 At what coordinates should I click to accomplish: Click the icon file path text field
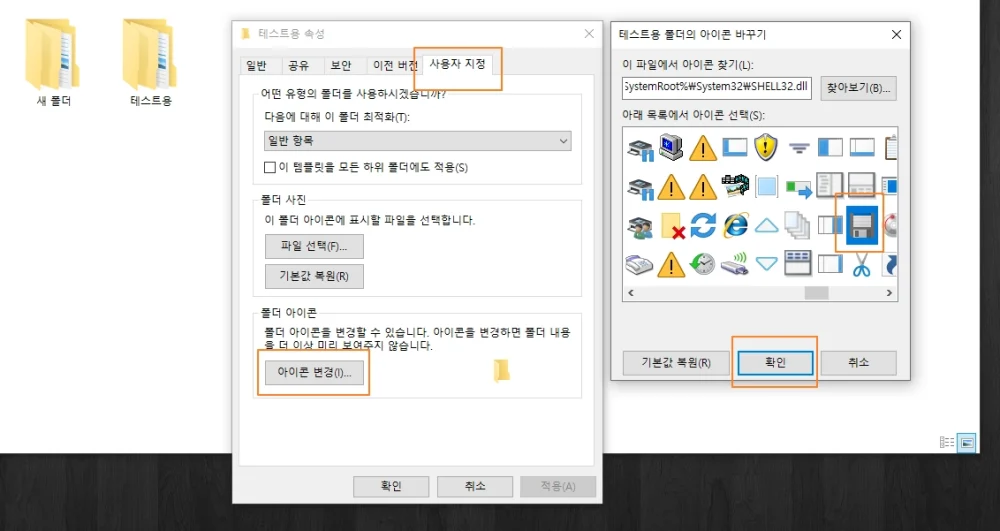pyautogui.click(x=716, y=88)
